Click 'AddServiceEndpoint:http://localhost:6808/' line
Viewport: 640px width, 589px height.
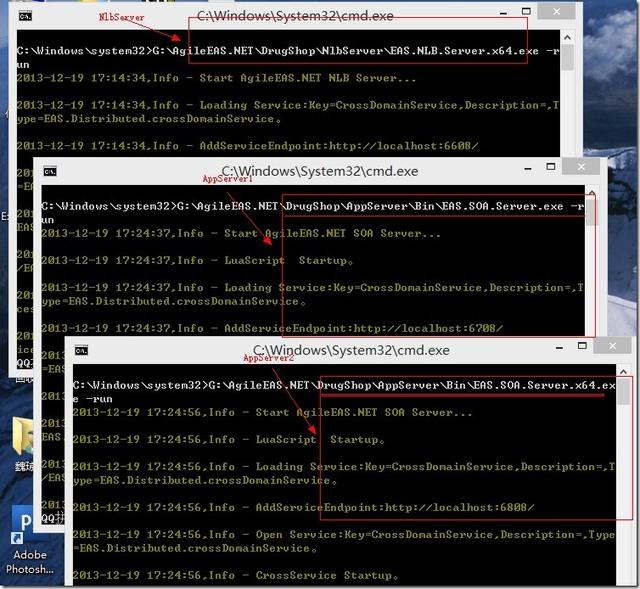click(303, 507)
